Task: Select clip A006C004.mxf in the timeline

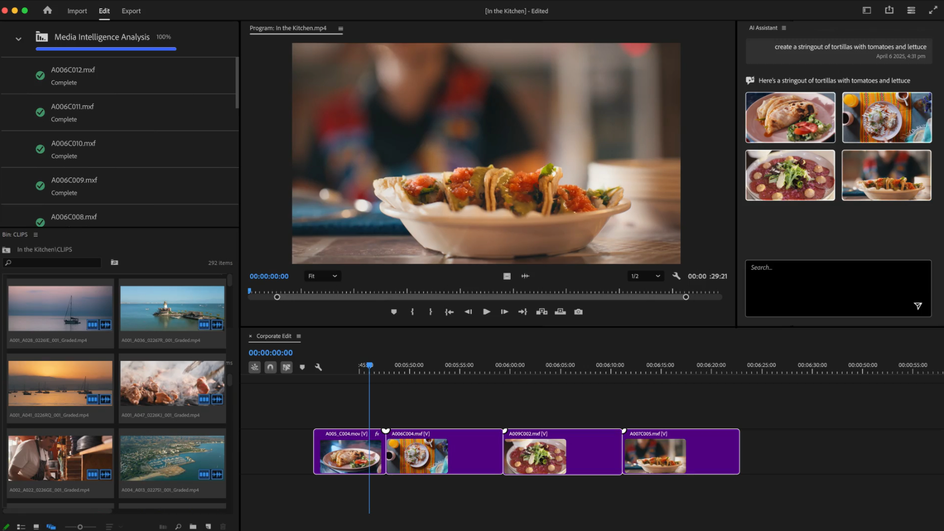Action: [444, 452]
